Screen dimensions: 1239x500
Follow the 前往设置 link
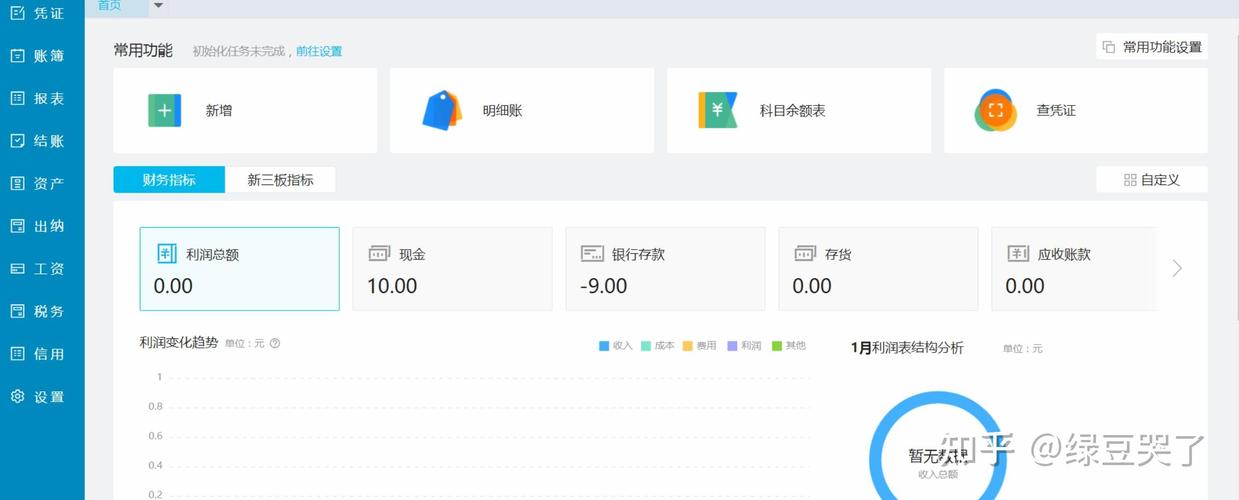[x=320, y=51]
